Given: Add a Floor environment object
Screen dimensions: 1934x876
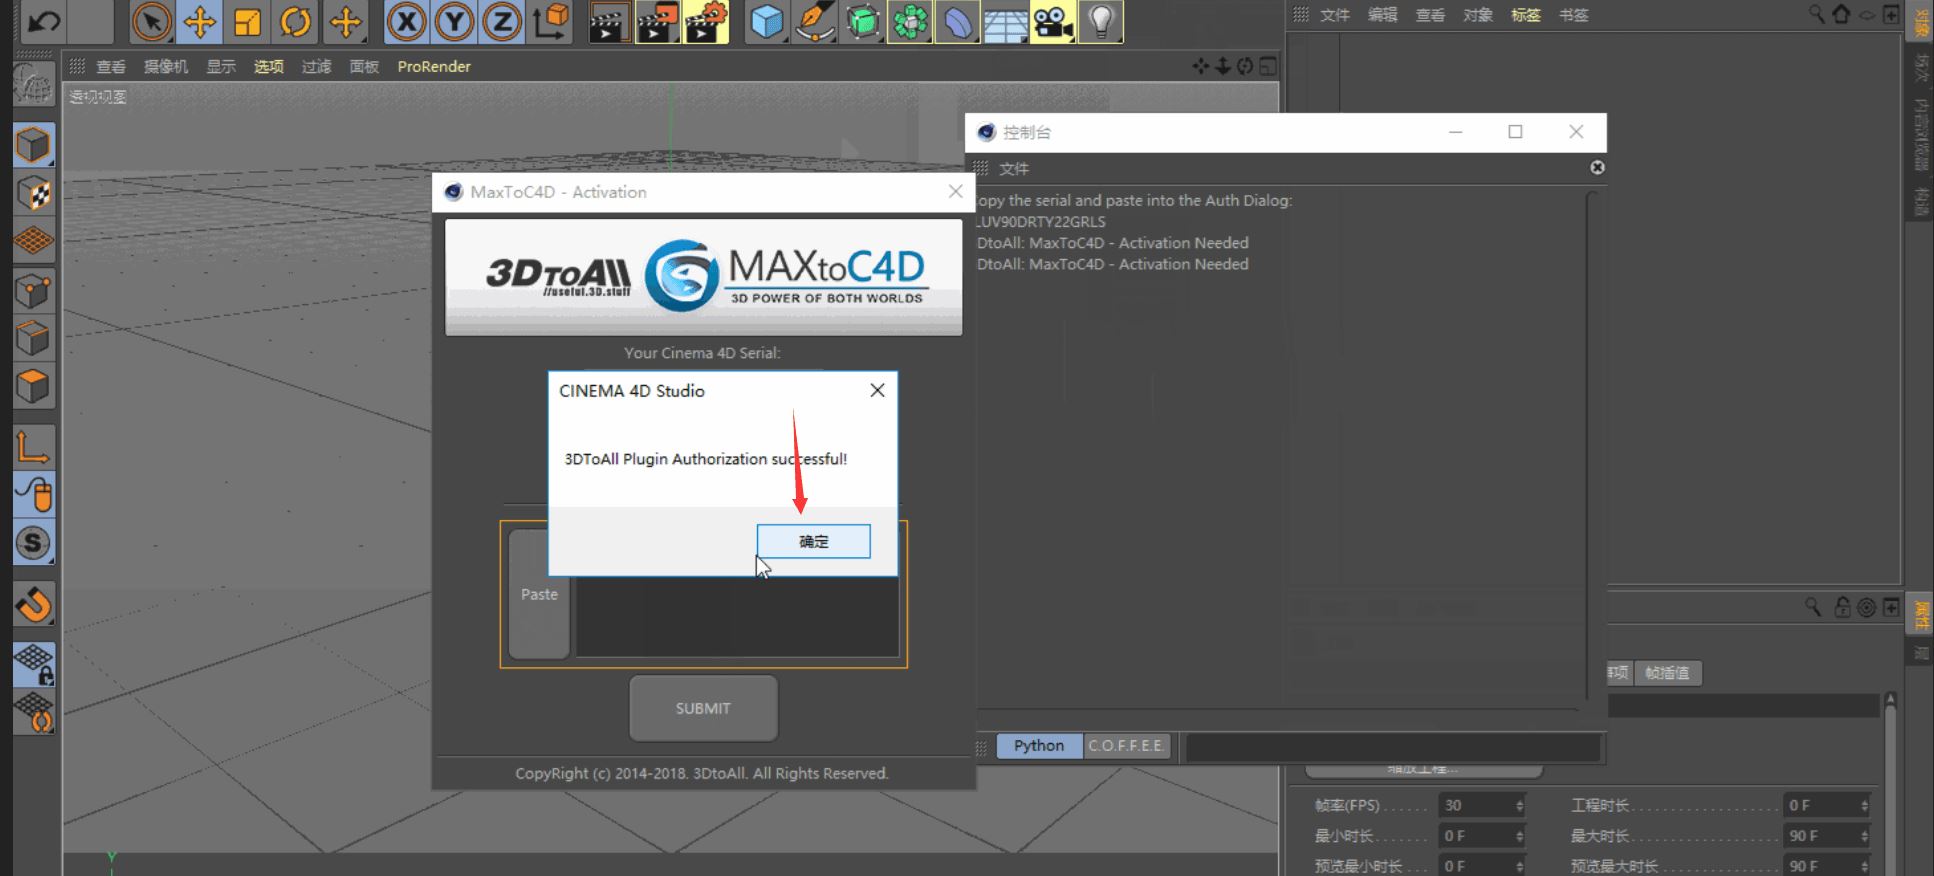Looking at the screenshot, I should click(1006, 21).
